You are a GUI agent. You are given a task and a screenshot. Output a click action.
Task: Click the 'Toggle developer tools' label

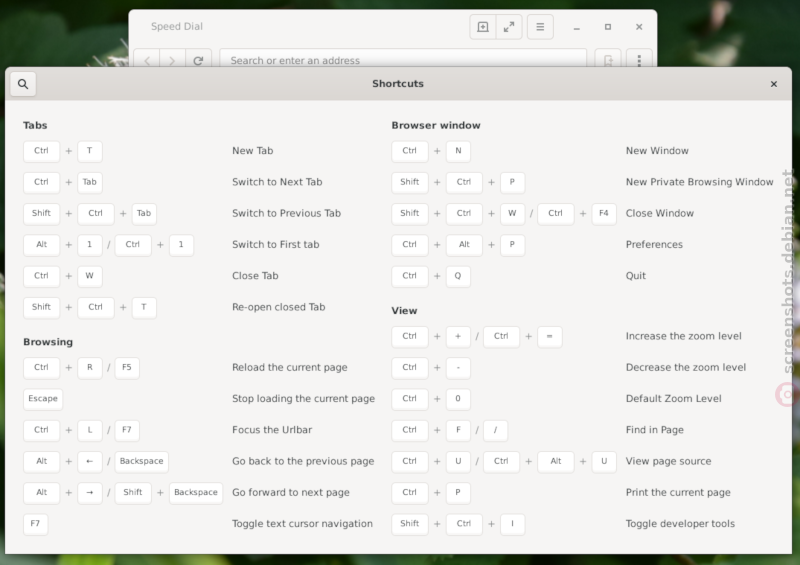pyautogui.click(x=680, y=524)
